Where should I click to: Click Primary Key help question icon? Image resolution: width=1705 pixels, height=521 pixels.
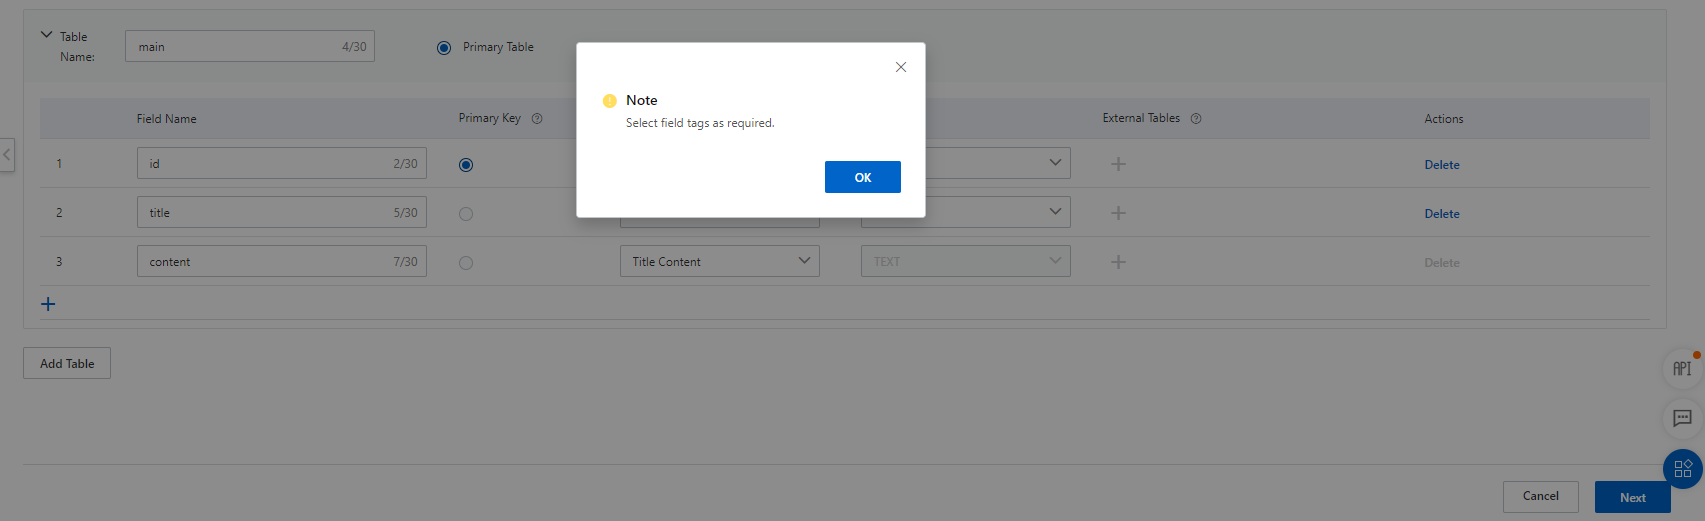537,119
